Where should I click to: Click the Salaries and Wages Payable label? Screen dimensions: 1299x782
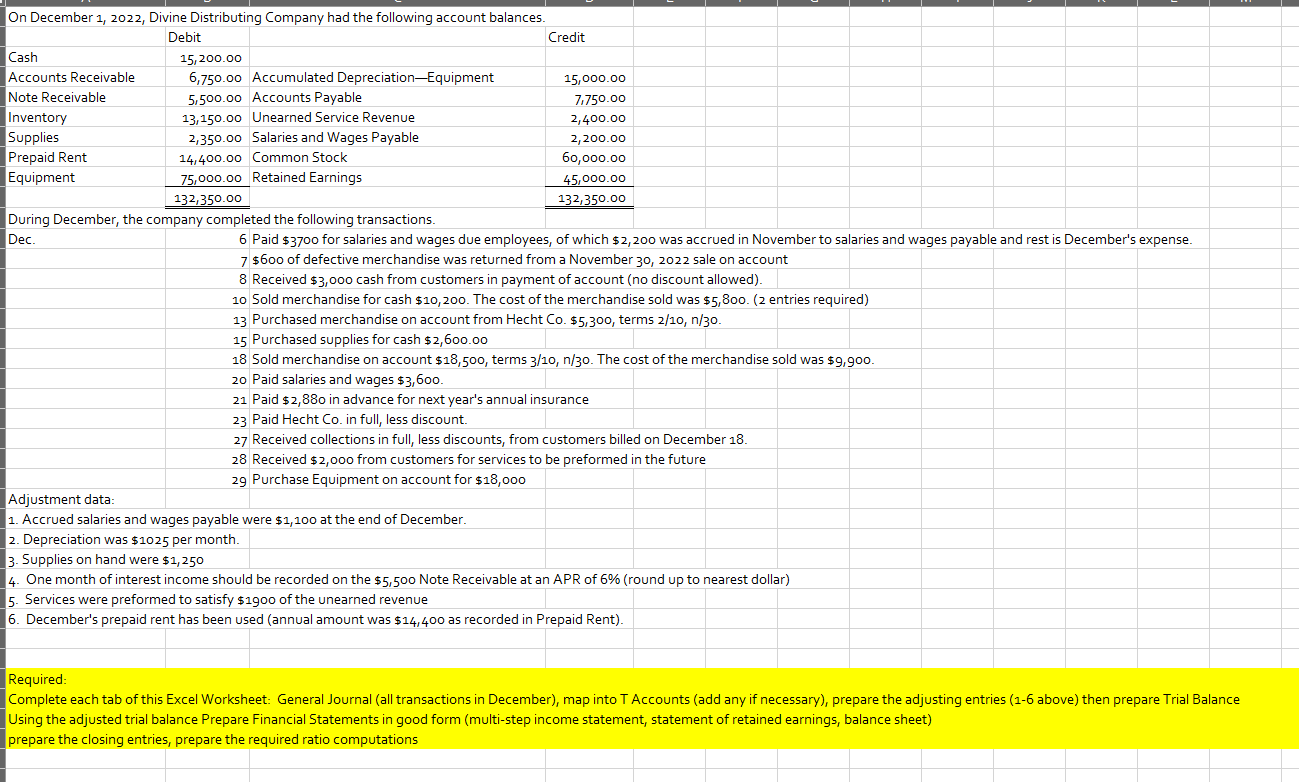pos(335,137)
